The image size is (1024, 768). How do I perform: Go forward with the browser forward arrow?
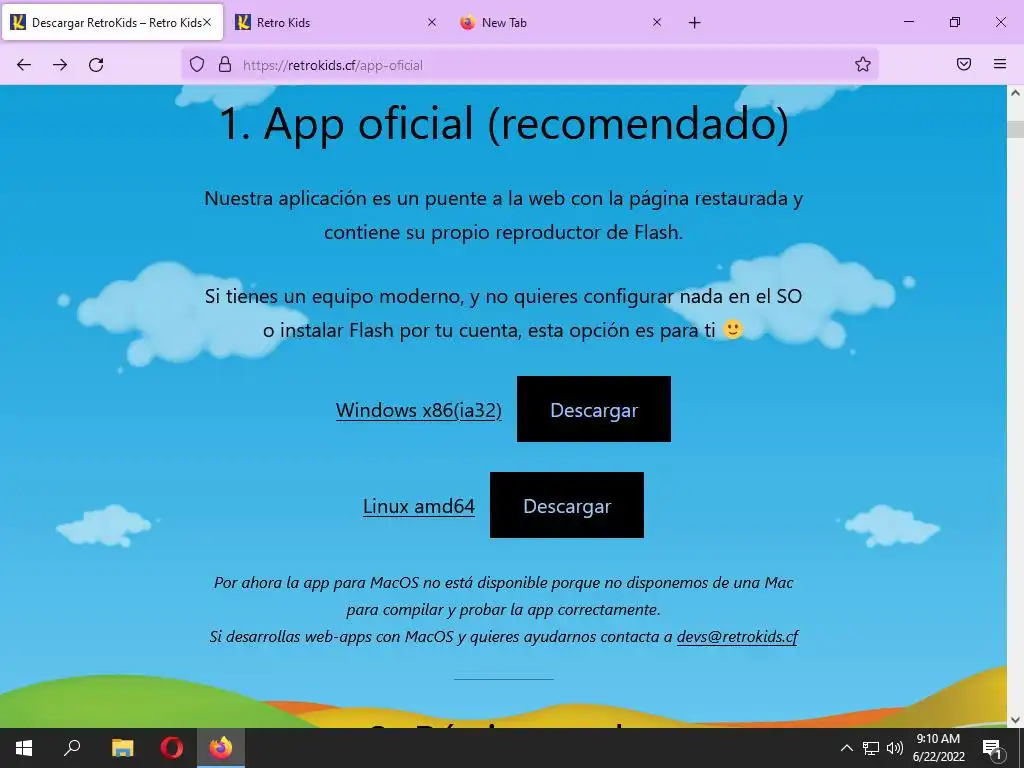click(60, 65)
